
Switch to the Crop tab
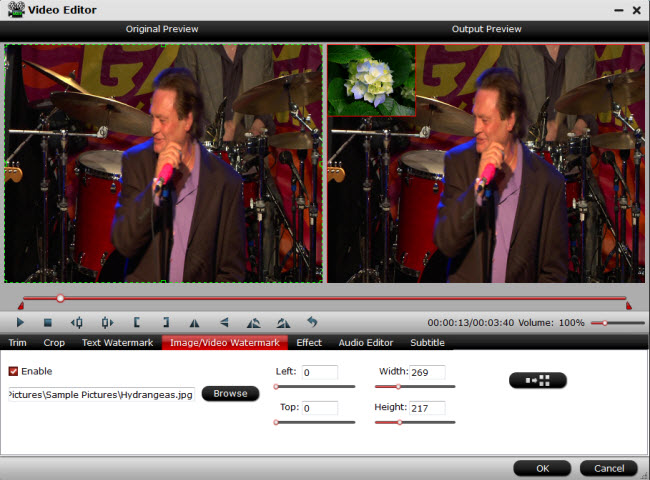tap(54, 343)
